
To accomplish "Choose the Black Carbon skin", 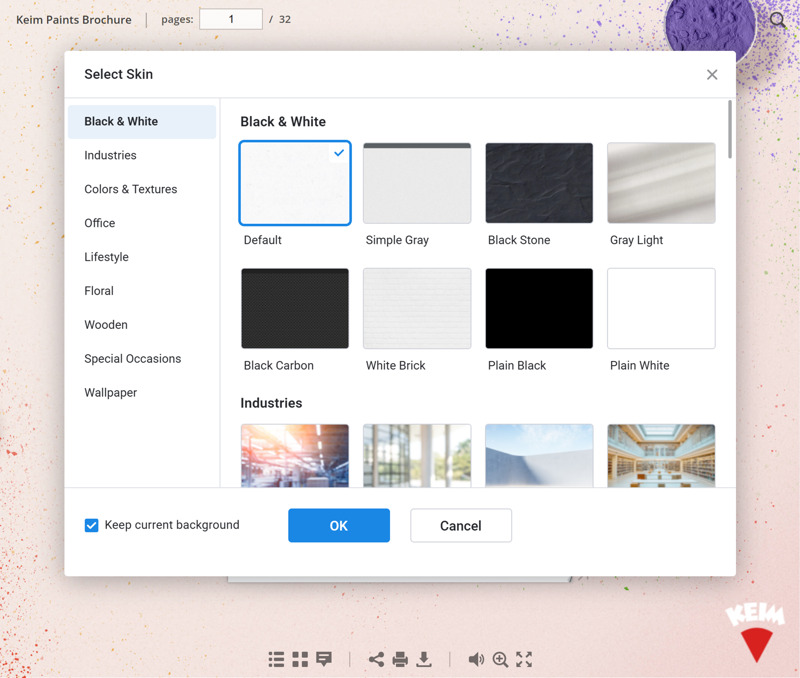I will click(x=295, y=309).
